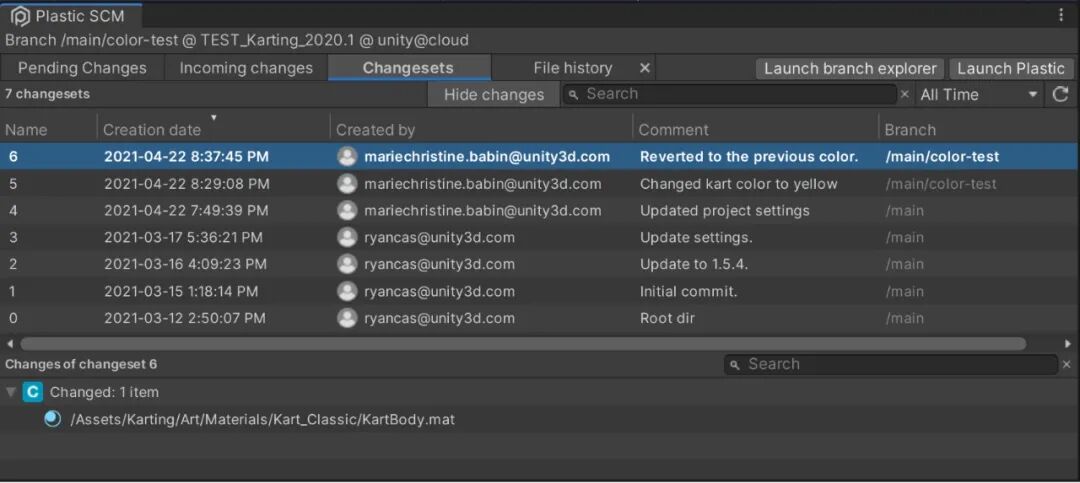Click the avatar icon for changeset 5
The image size is (1080, 483).
347,183
